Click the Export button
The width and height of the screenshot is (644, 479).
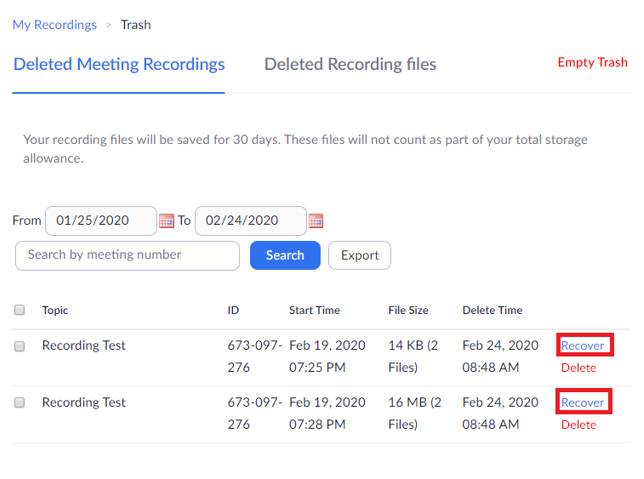pos(360,255)
